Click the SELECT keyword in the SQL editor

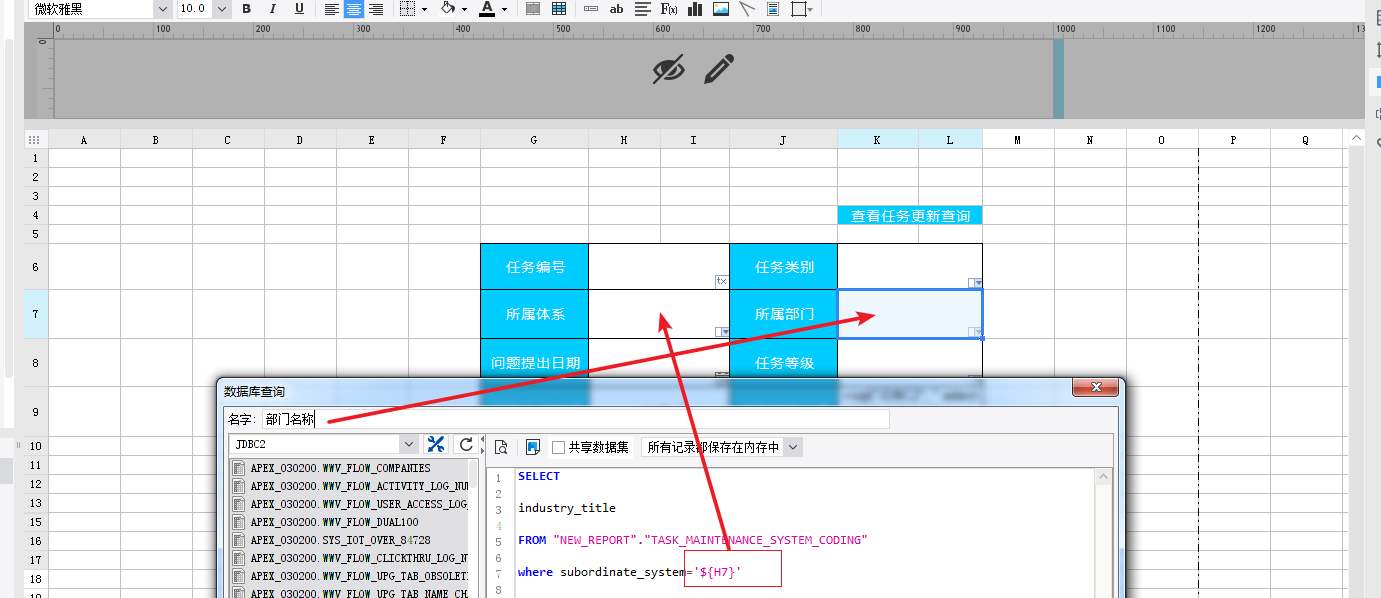(539, 476)
